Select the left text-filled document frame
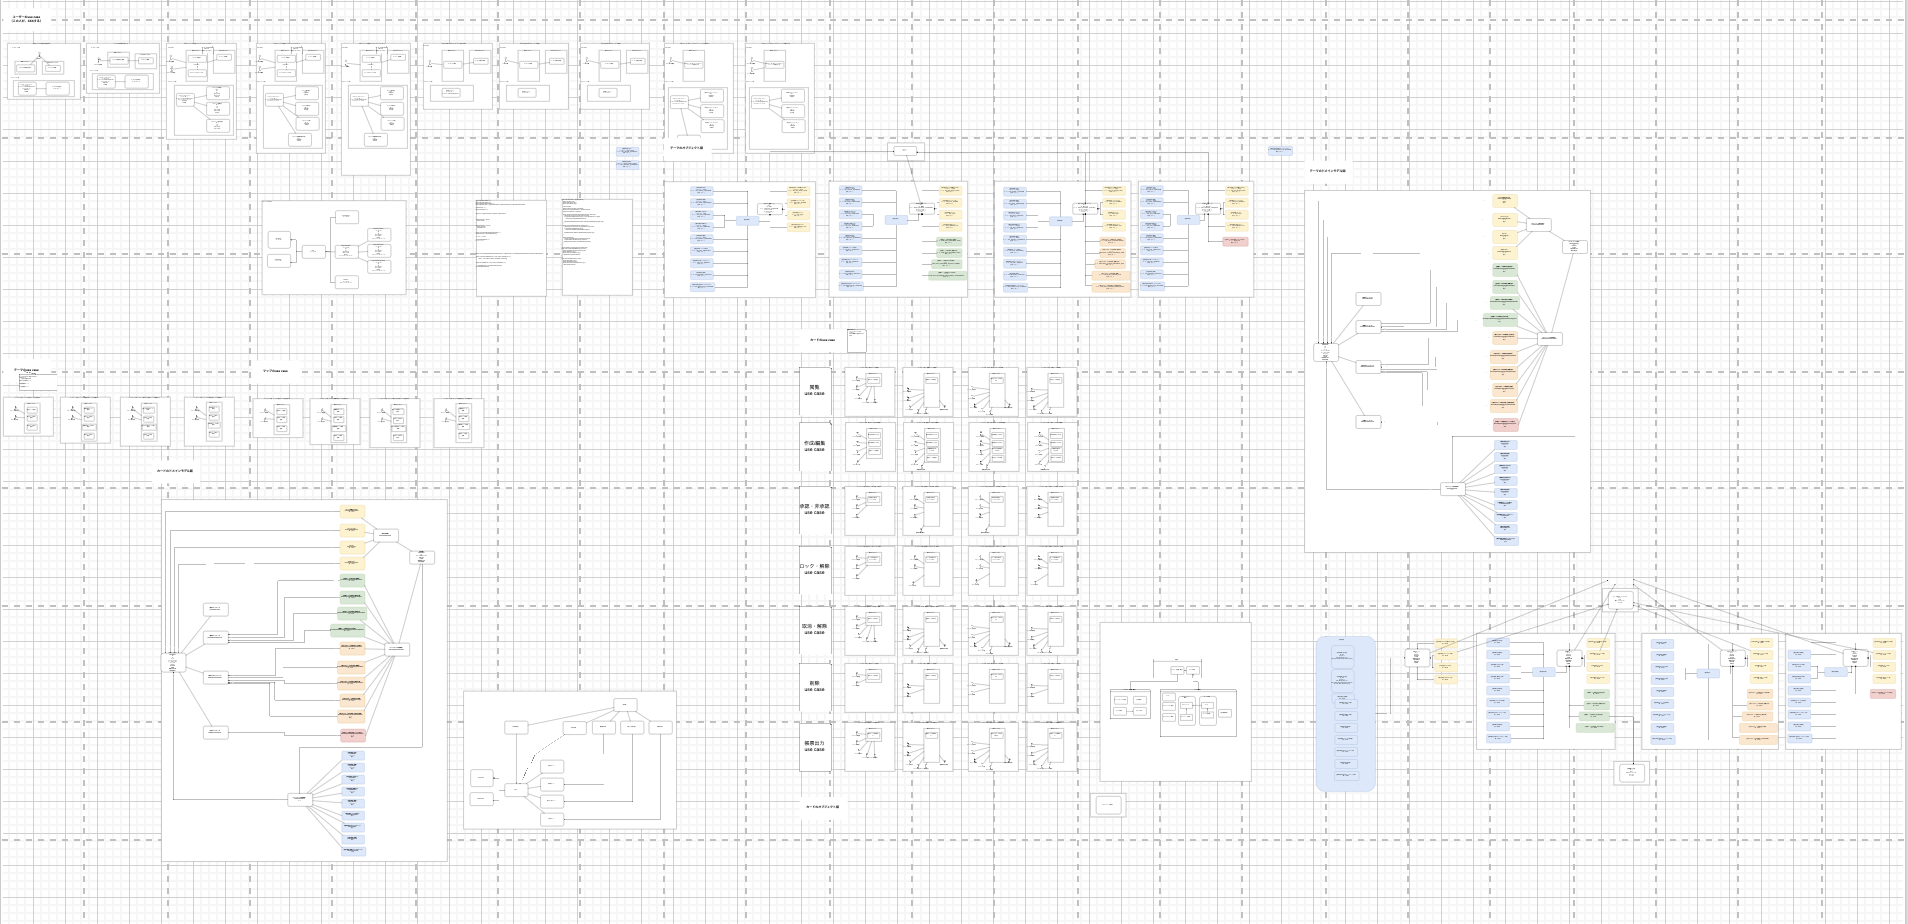This screenshot has height=924, width=1908. pyautogui.click(x=511, y=248)
